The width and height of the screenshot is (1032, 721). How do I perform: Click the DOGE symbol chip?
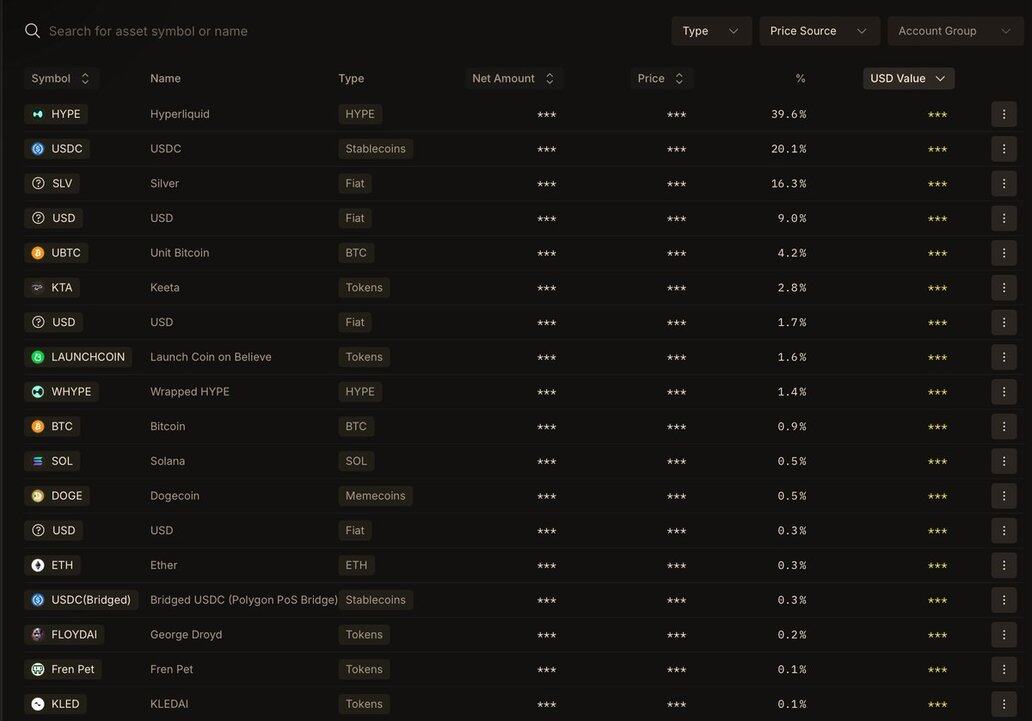coord(57,496)
